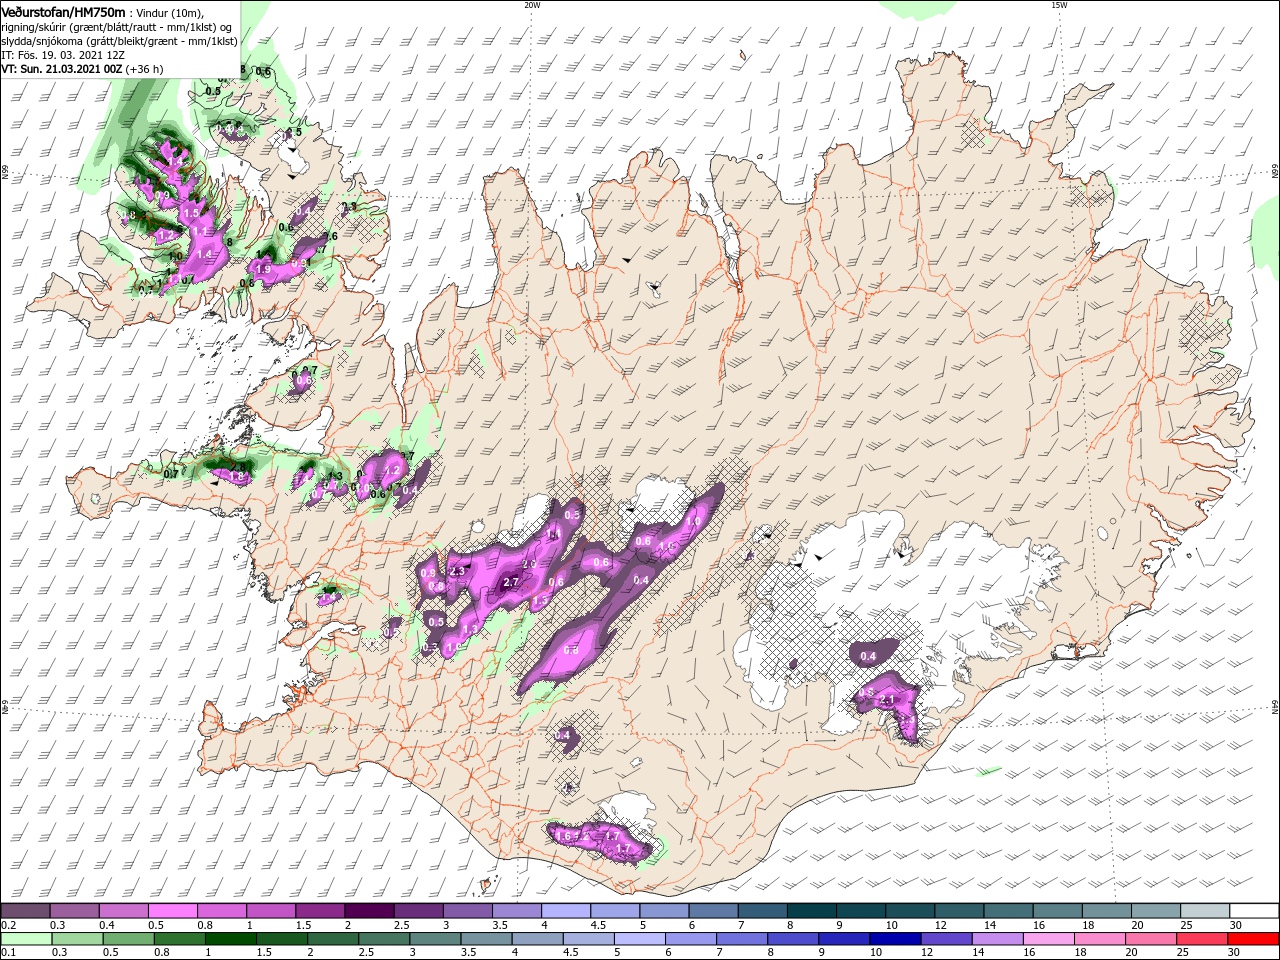Click the 2.0 precipitation value label
The width and height of the screenshot is (1280, 960).
pyautogui.click(x=530, y=565)
